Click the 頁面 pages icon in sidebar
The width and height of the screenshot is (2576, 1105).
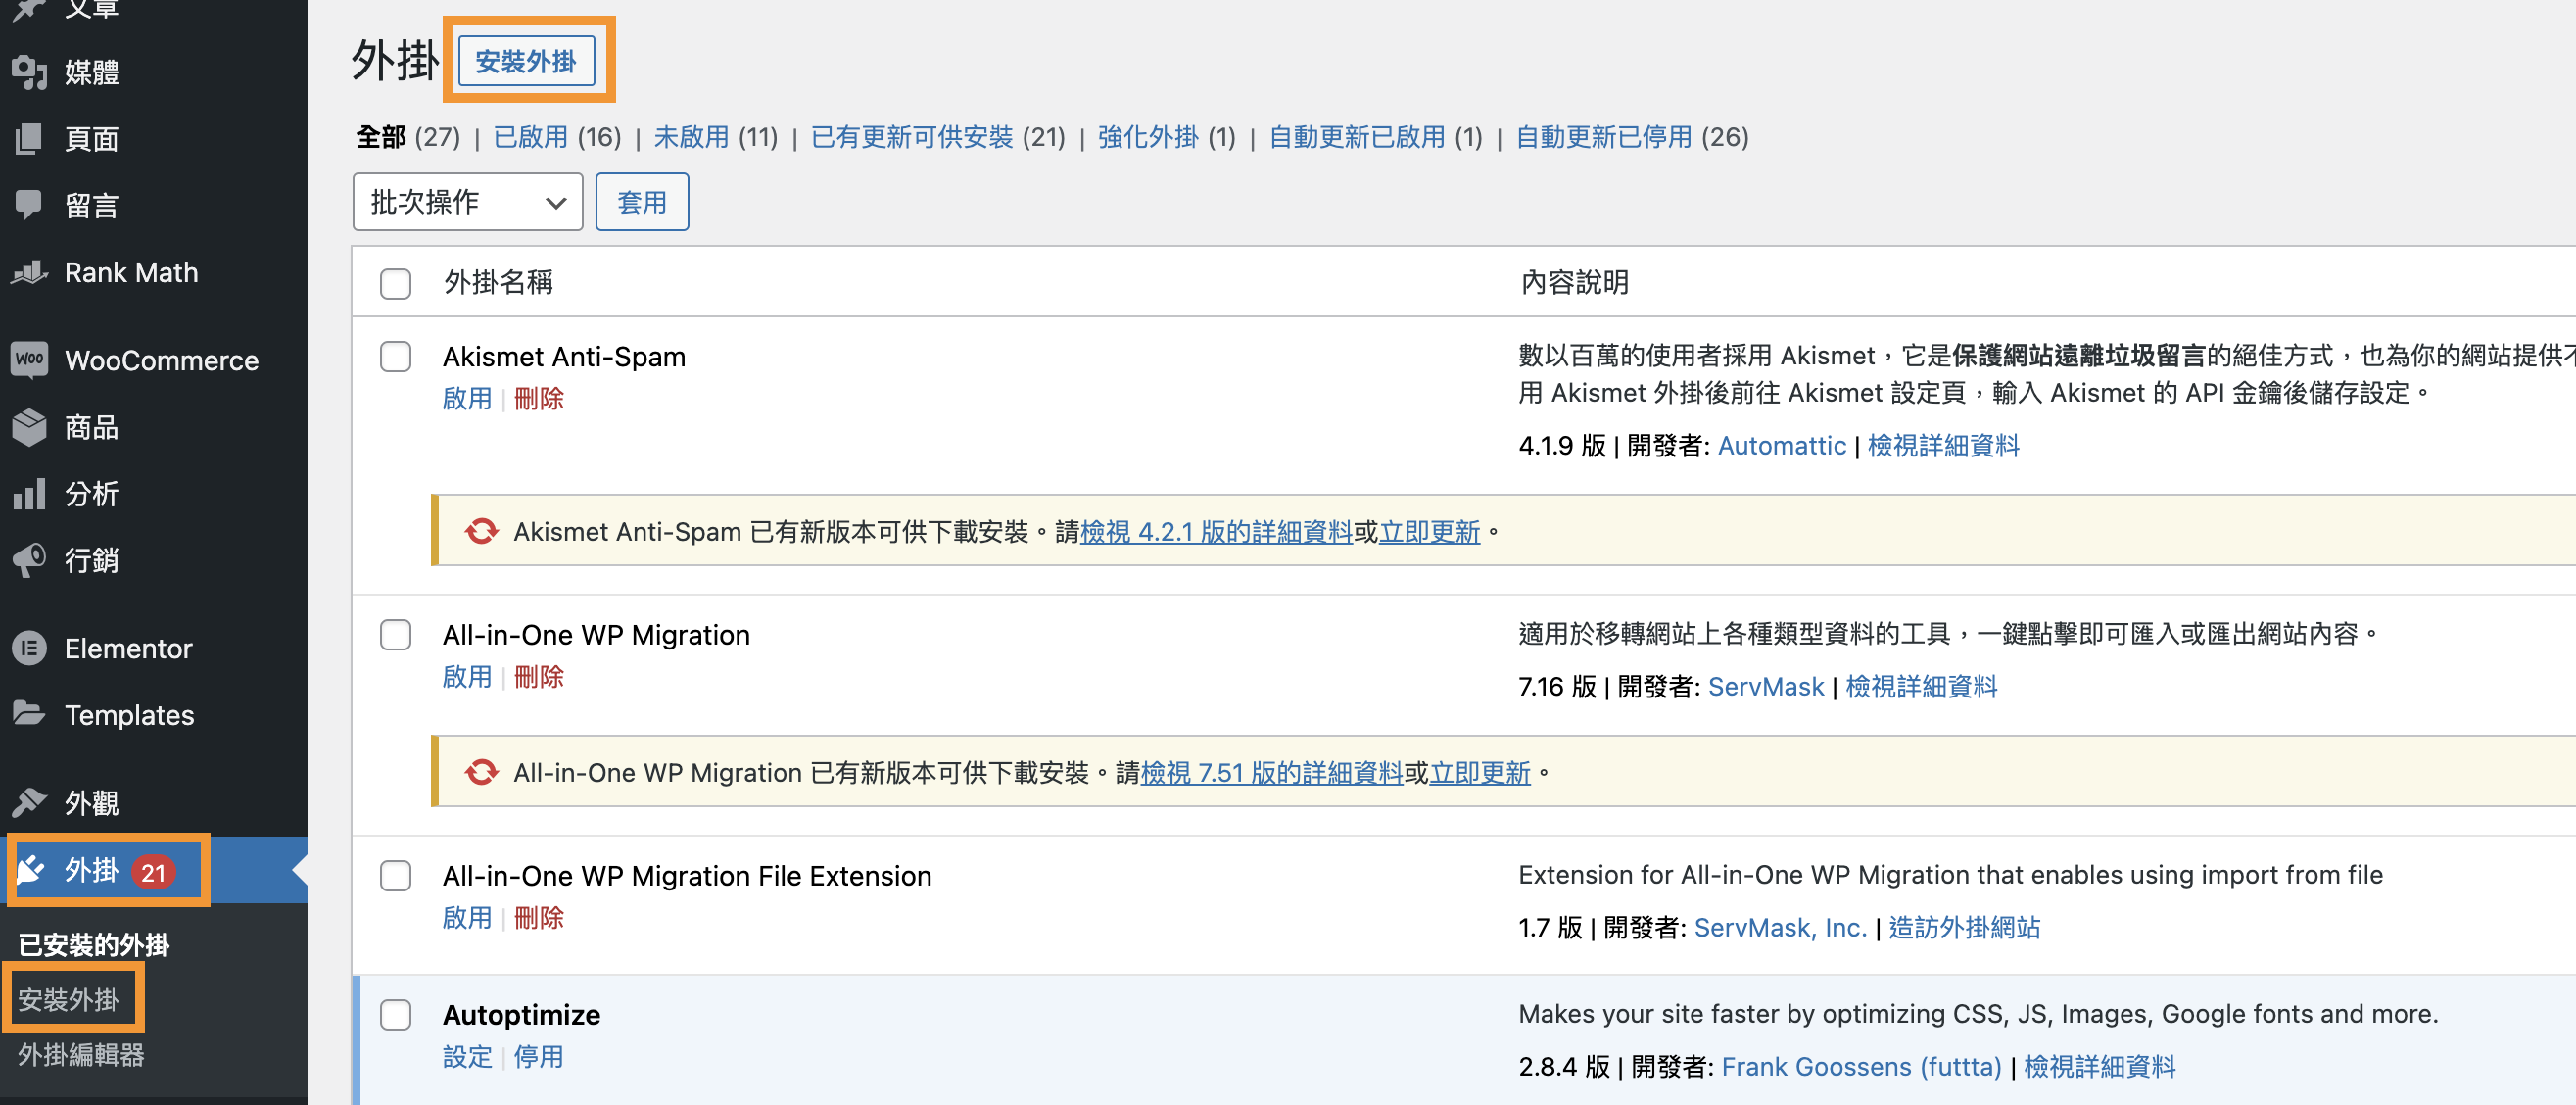(30, 139)
